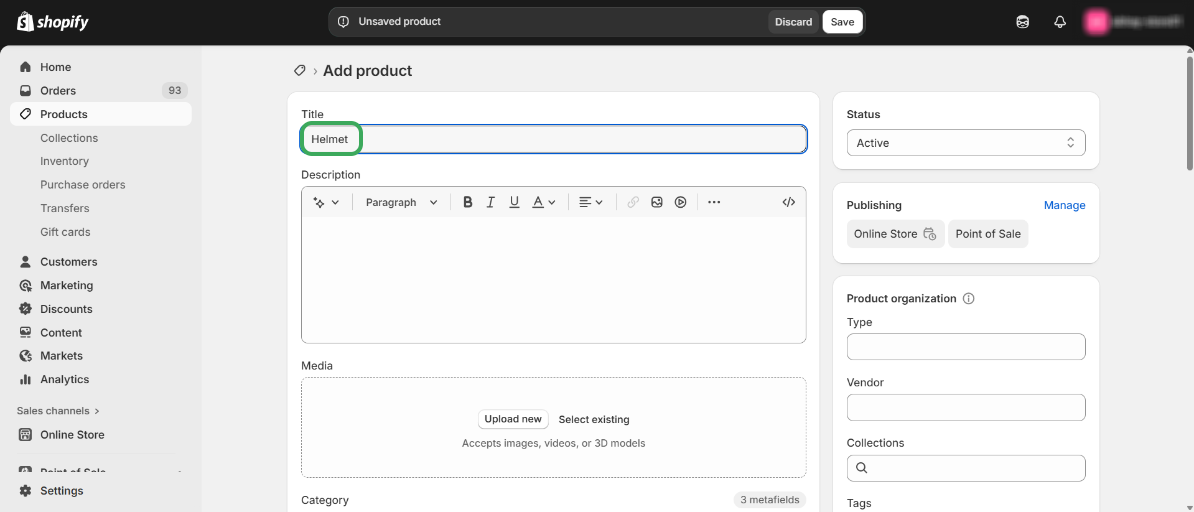1194x512 pixels.
Task: Discard the unsaved product
Action: click(x=793, y=22)
